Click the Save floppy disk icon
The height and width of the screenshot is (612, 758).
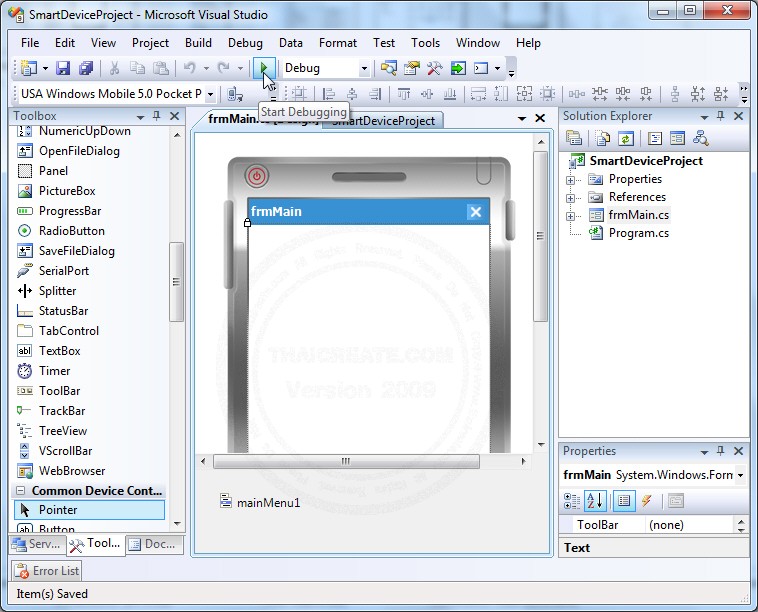click(x=63, y=68)
